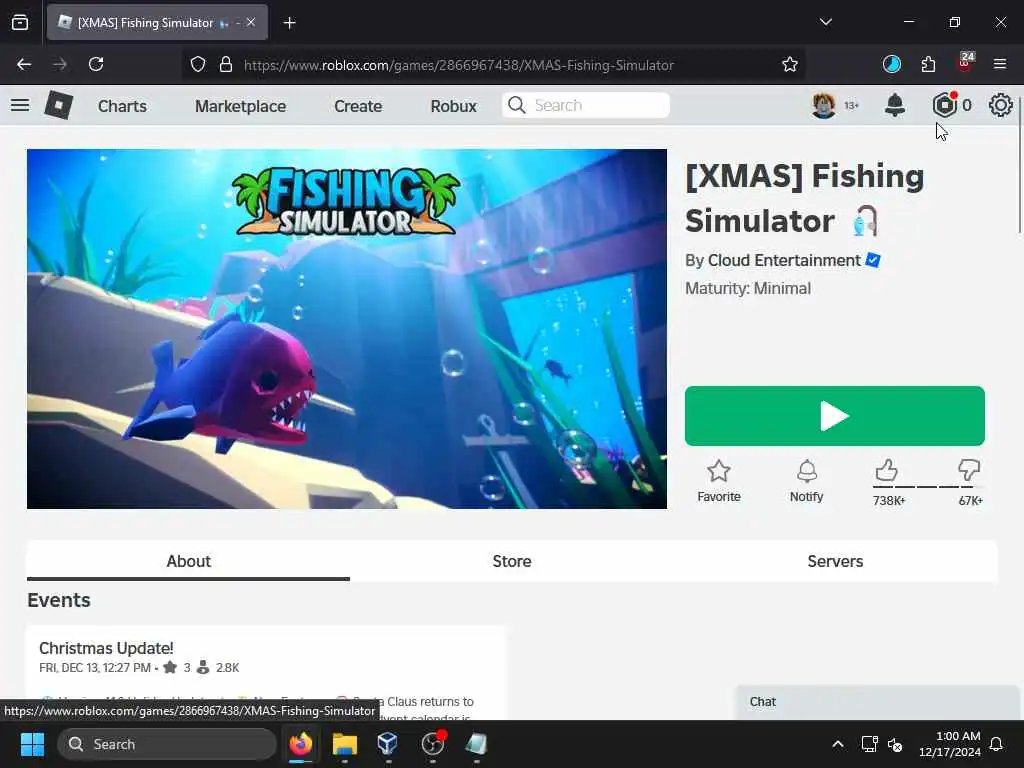Screen dimensions: 1024x768
Task: Open the Roblox settings gear
Action: (1000, 105)
